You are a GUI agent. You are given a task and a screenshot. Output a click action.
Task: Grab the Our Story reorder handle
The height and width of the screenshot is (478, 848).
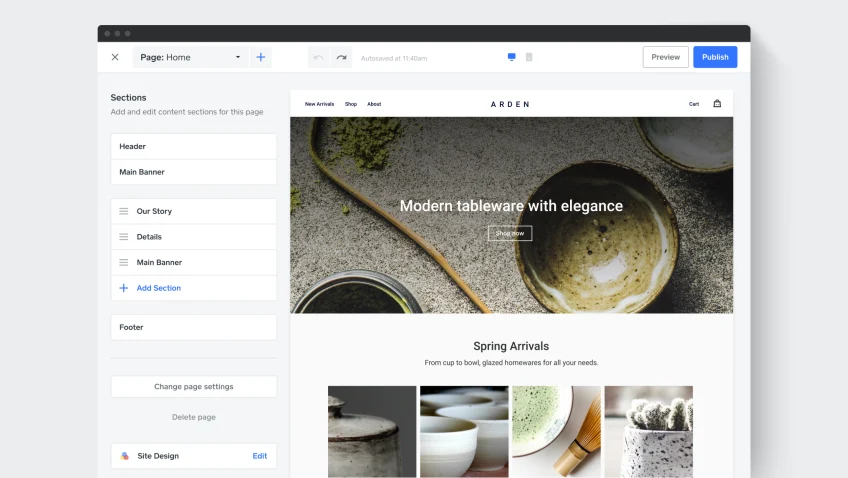[124, 211]
